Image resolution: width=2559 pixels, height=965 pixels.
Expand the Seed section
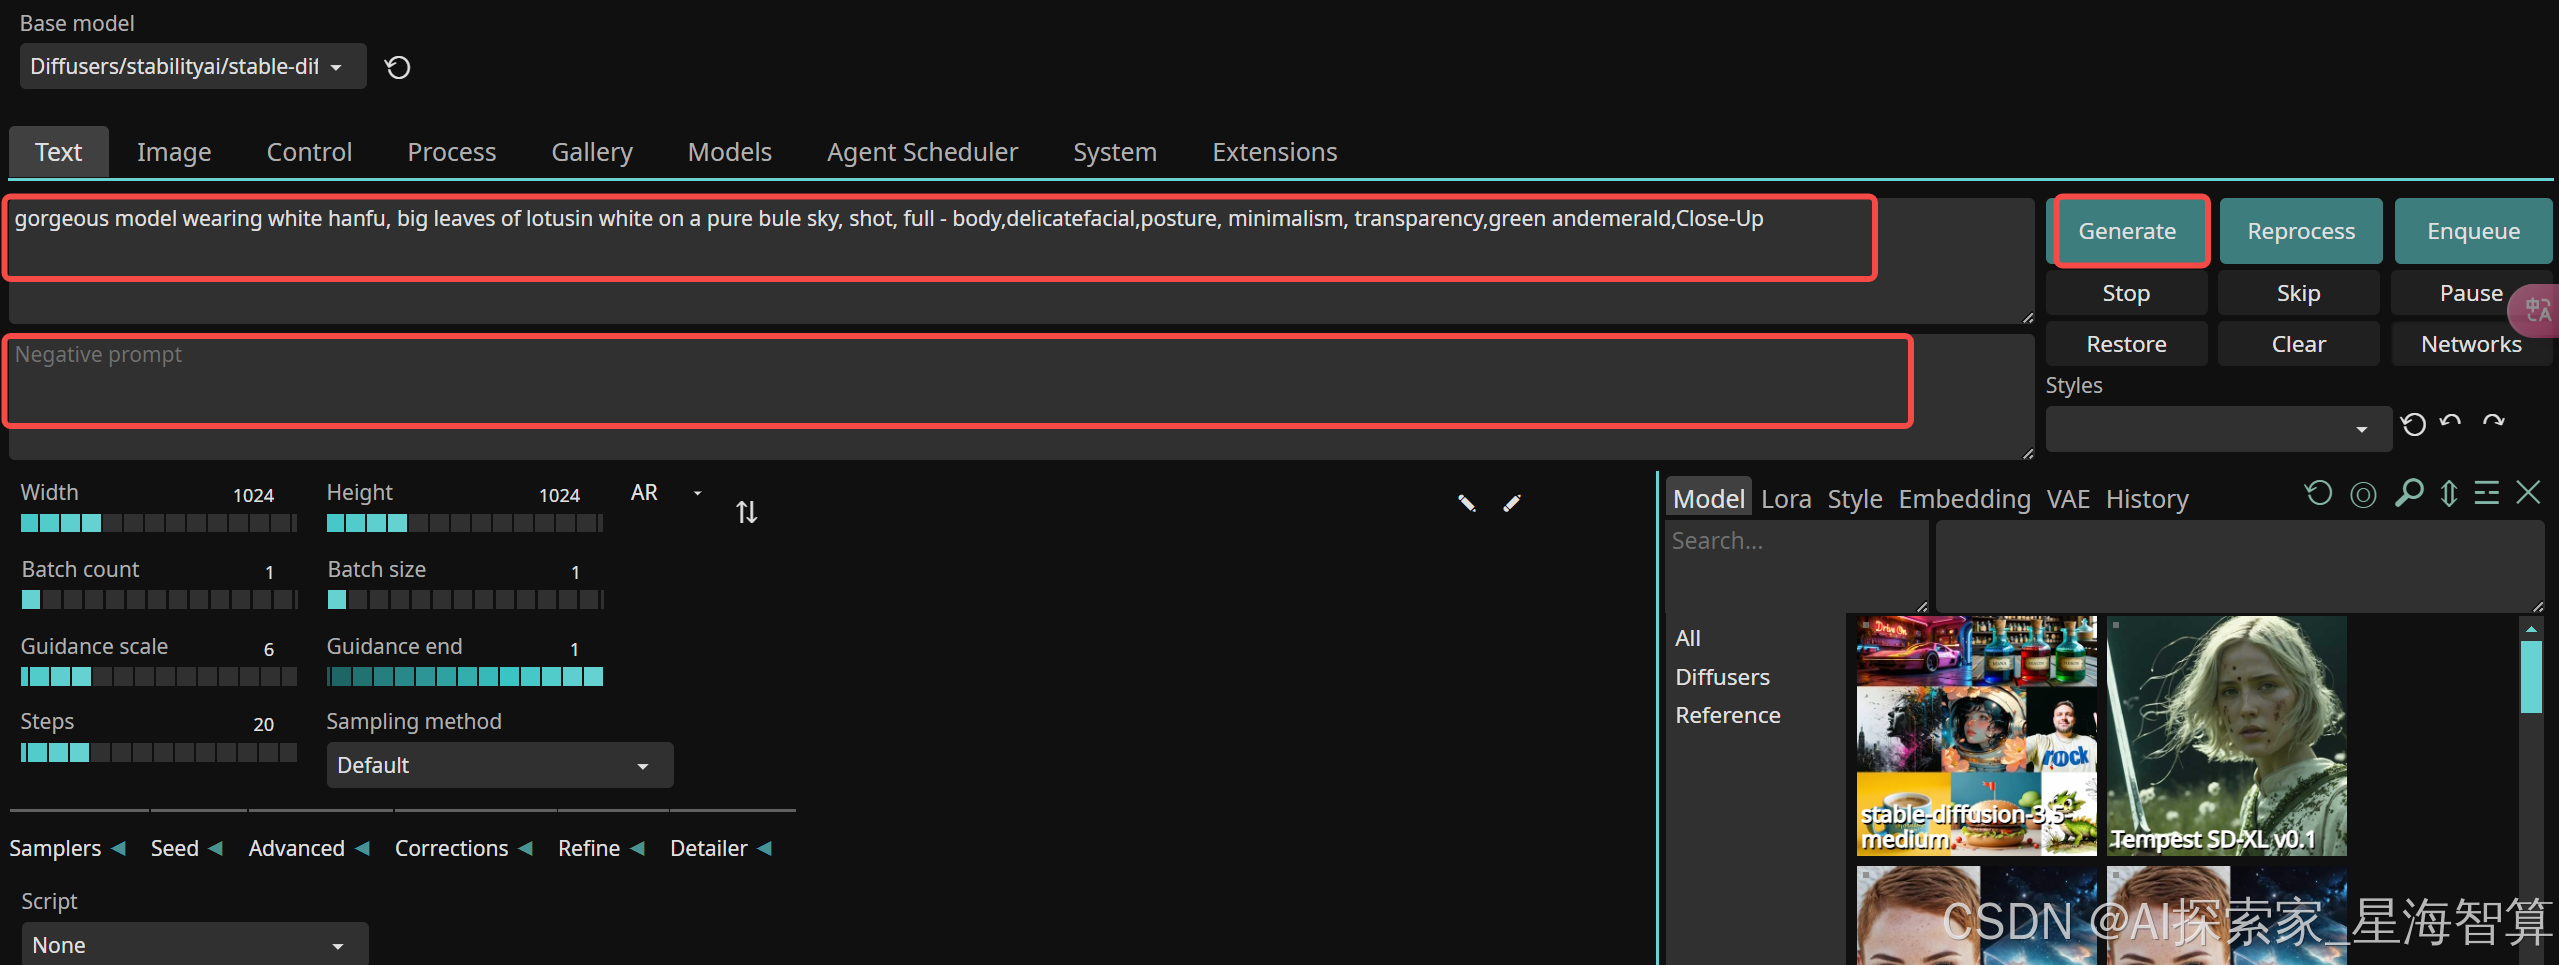pyautogui.click(x=187, y=848)
